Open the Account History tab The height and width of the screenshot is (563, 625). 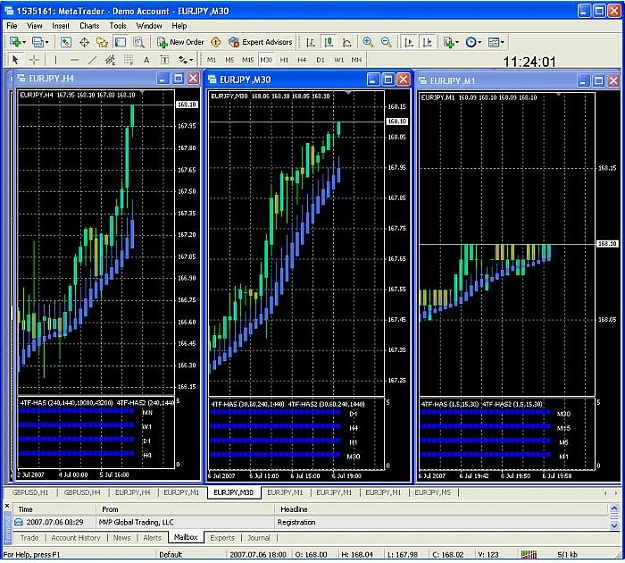coord(76,537)
